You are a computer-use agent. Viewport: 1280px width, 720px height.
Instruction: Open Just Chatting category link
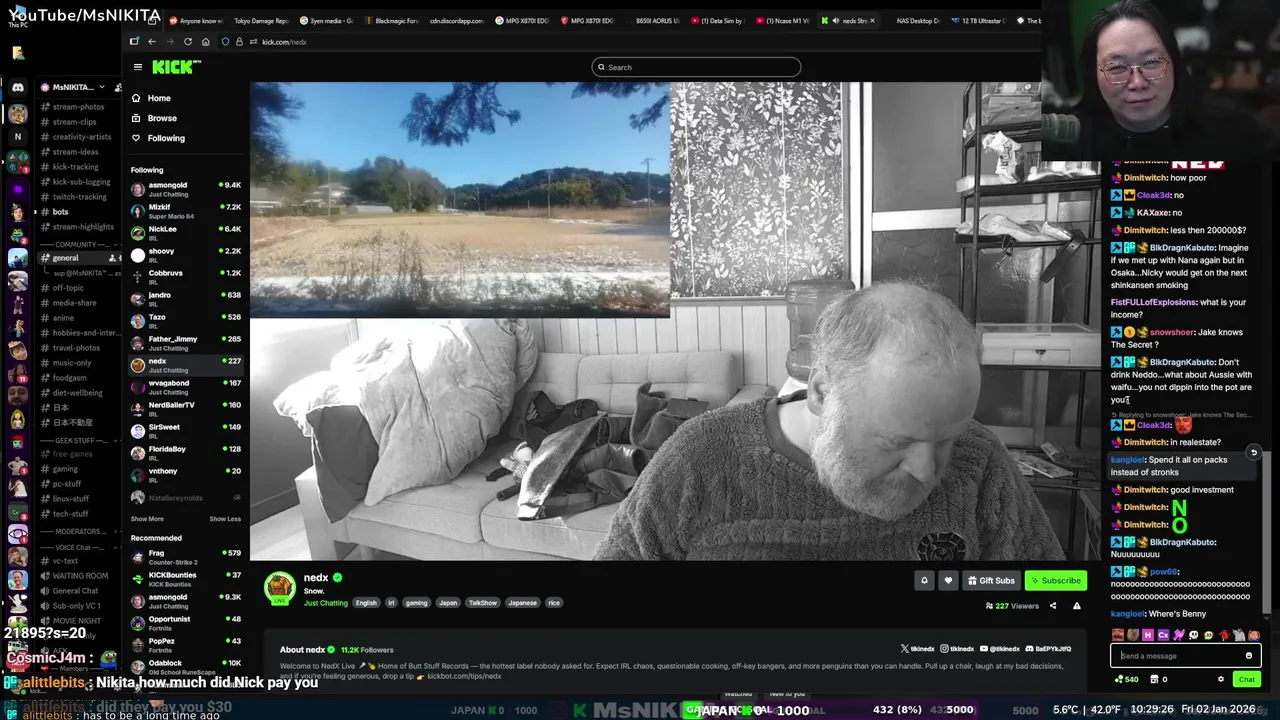click(326, 603)
